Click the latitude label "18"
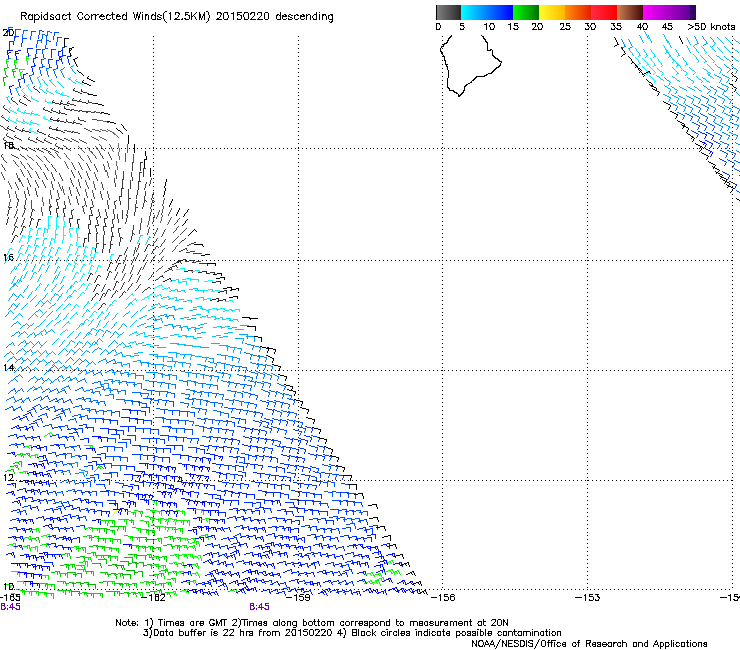 pyautogui.click(x=9, y=145)
